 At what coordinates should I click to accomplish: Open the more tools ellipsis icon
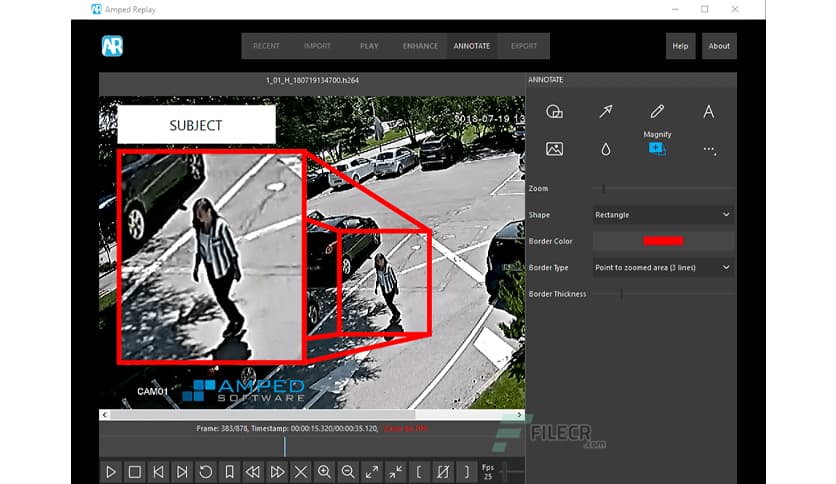click(x=709, y=150)
